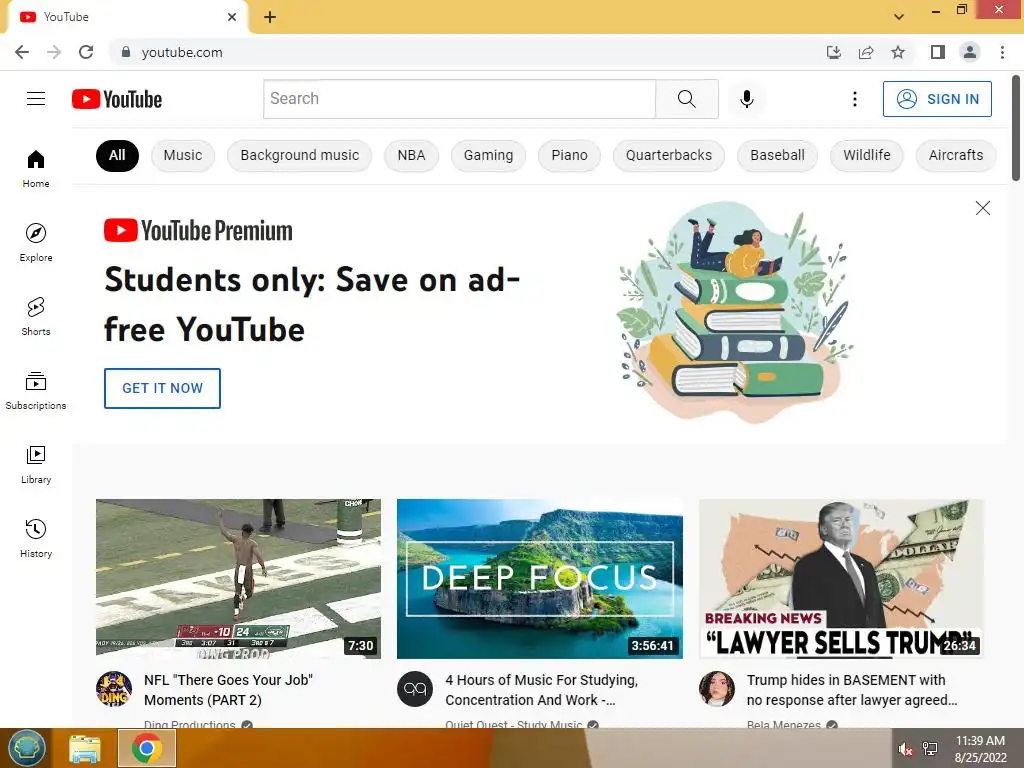
Task: Open NFL "There Goes Your Job" title
Action: click(229, 690)
